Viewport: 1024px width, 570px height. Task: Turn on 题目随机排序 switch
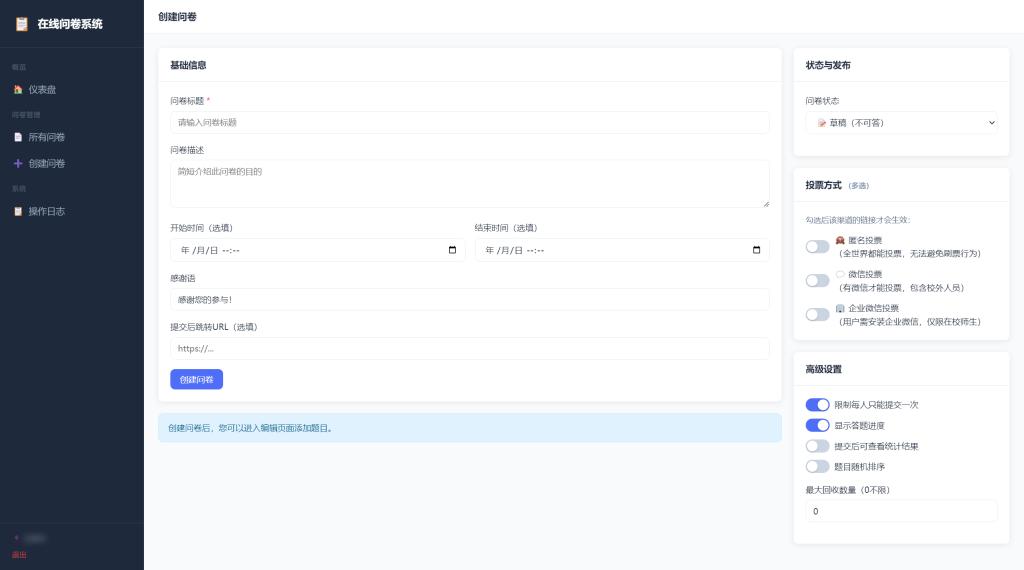817,467
